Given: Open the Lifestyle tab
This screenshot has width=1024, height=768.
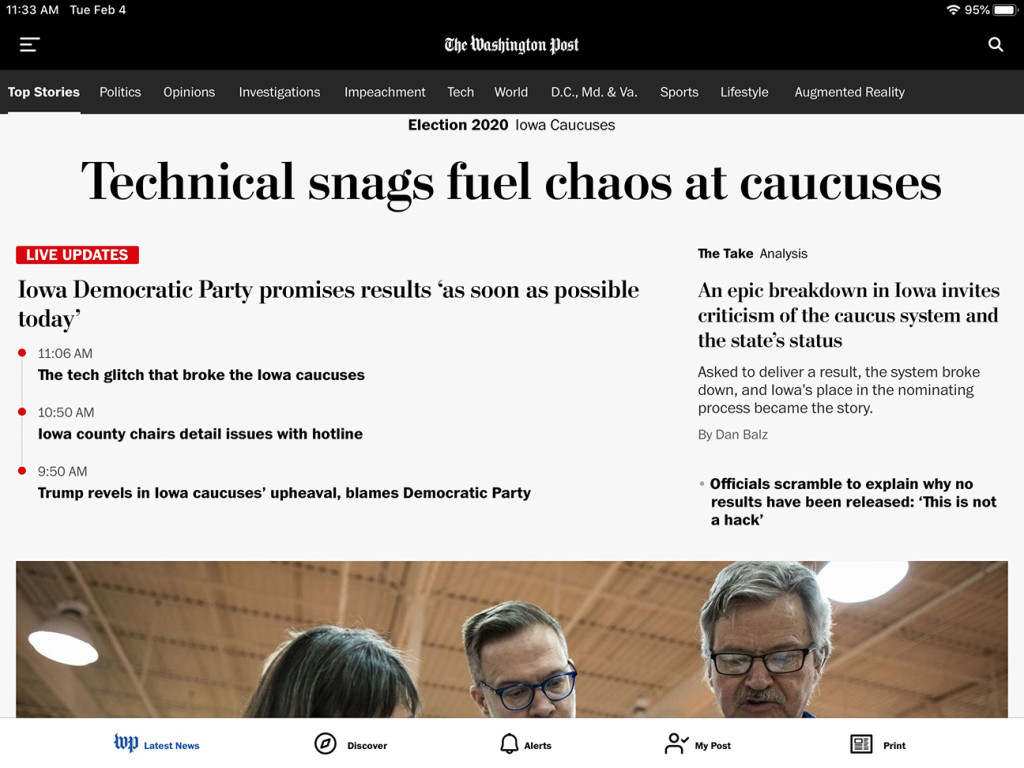Looking at the screenshot, I should coord(744,92).
